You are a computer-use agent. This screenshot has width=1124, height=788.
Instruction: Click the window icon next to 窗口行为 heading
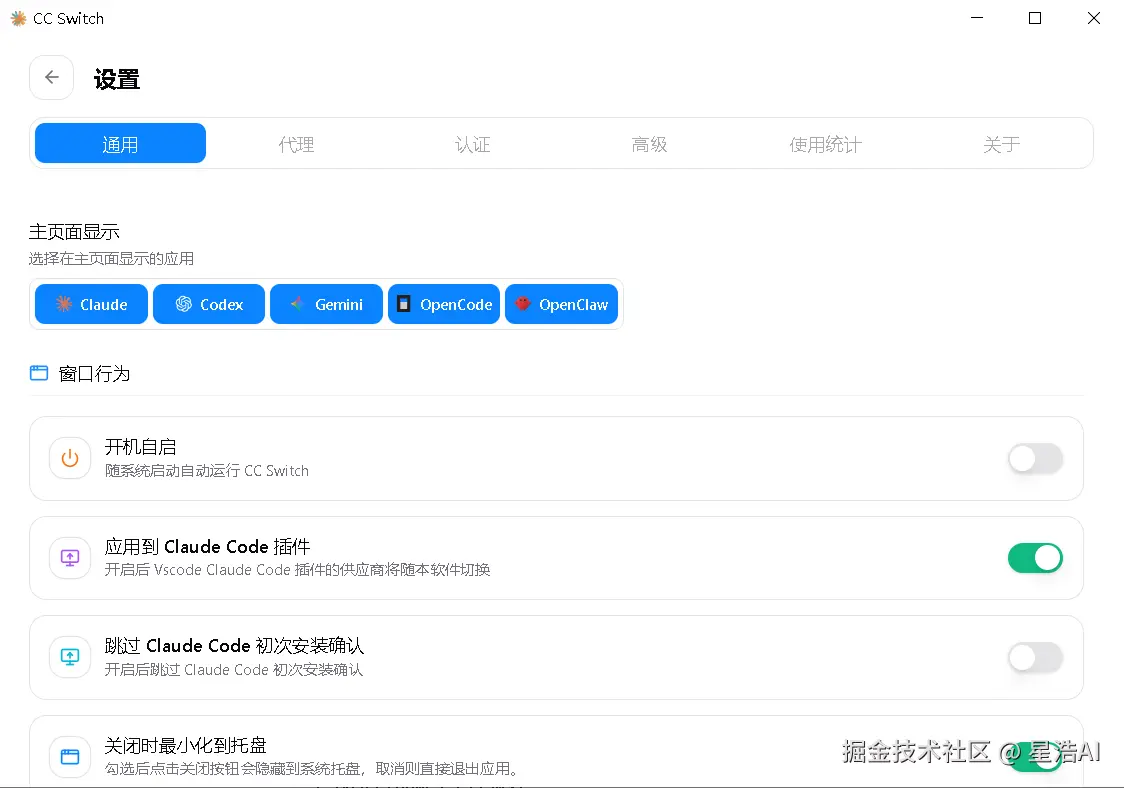point(39,373)
